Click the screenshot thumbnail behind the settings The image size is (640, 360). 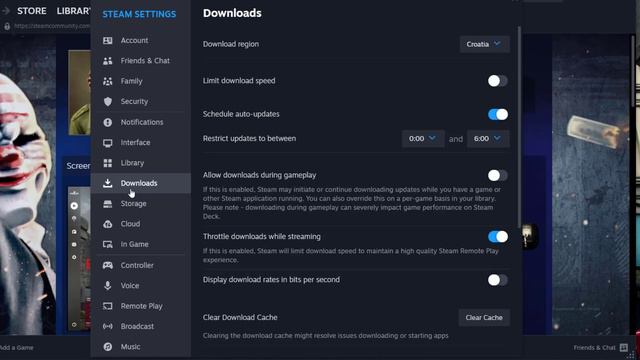click(79, 258)
